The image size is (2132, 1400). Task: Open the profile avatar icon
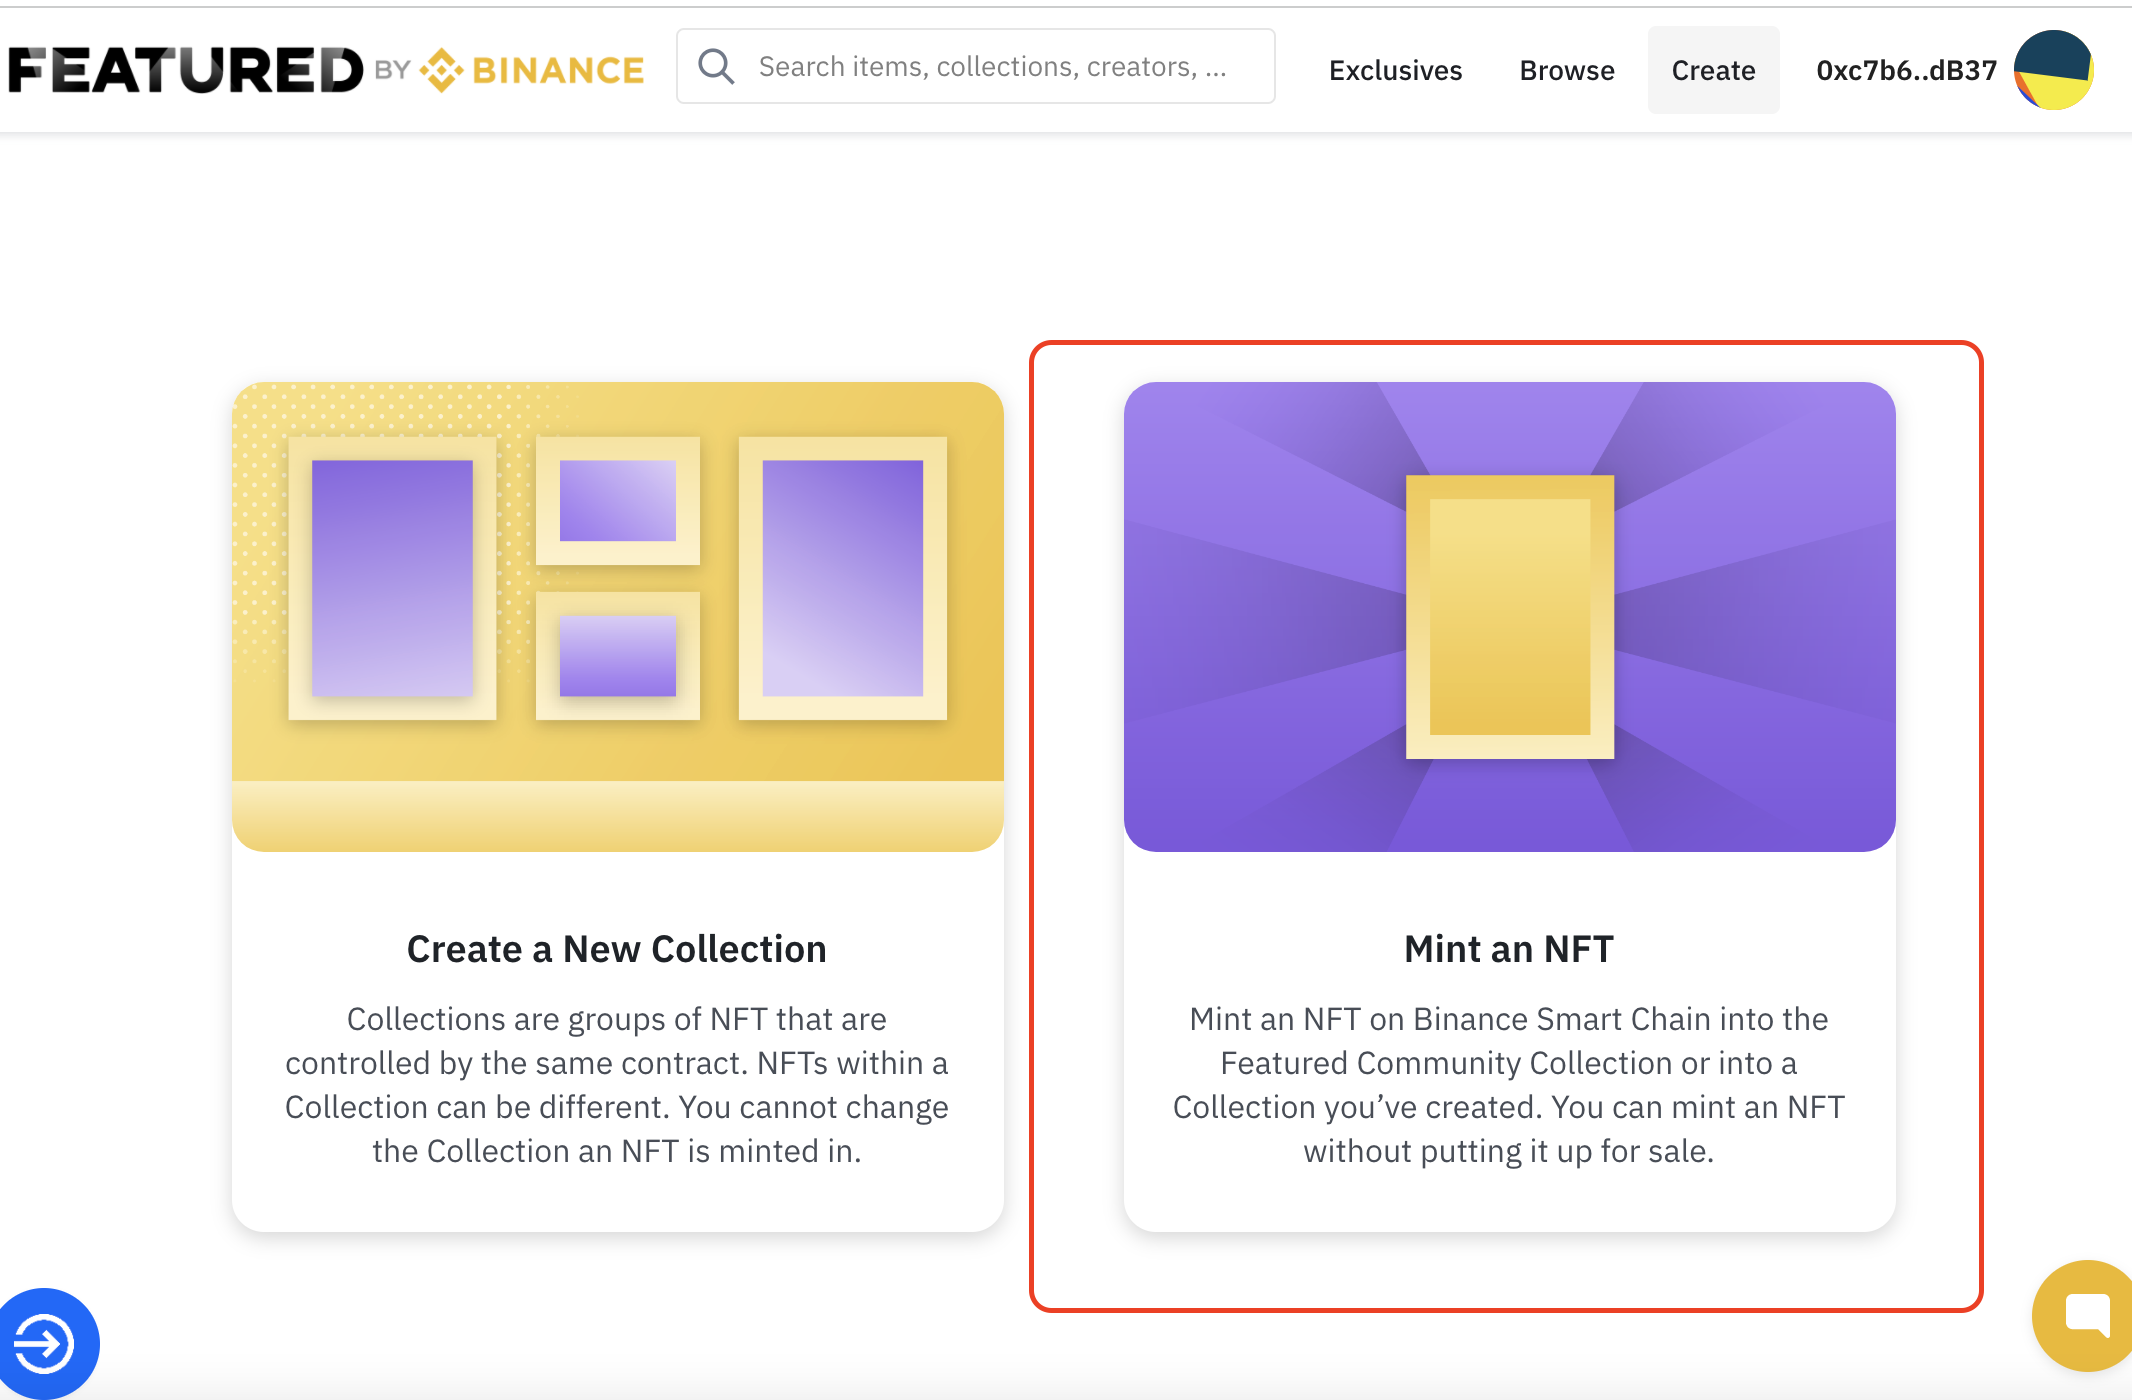[x=2053, y=70]
